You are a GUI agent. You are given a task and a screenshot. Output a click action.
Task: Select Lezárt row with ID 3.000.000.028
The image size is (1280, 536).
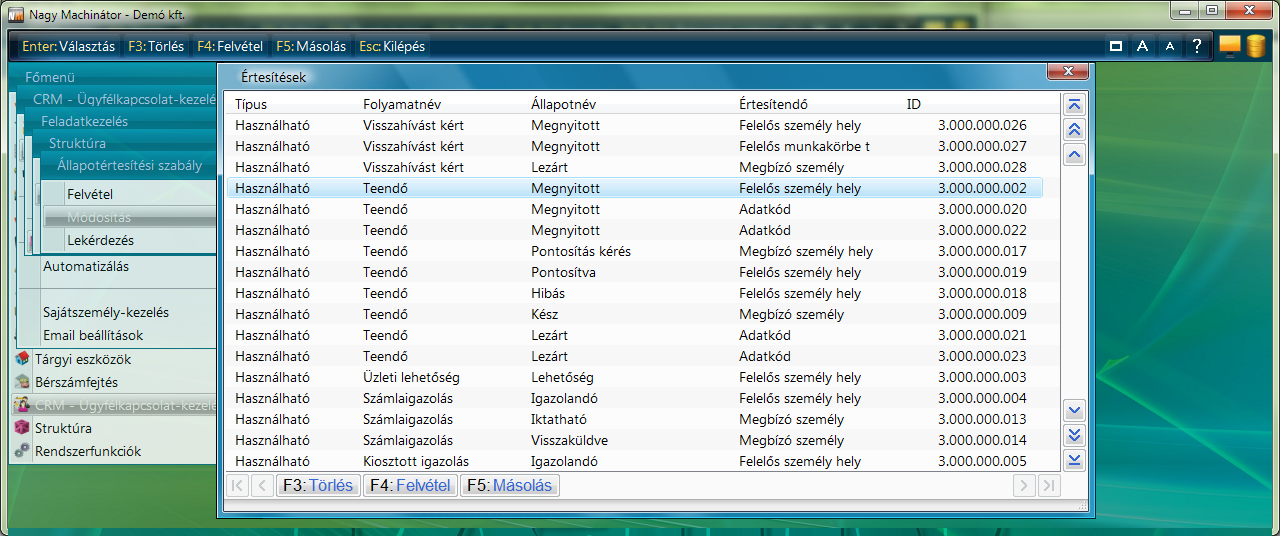point(634,167)
